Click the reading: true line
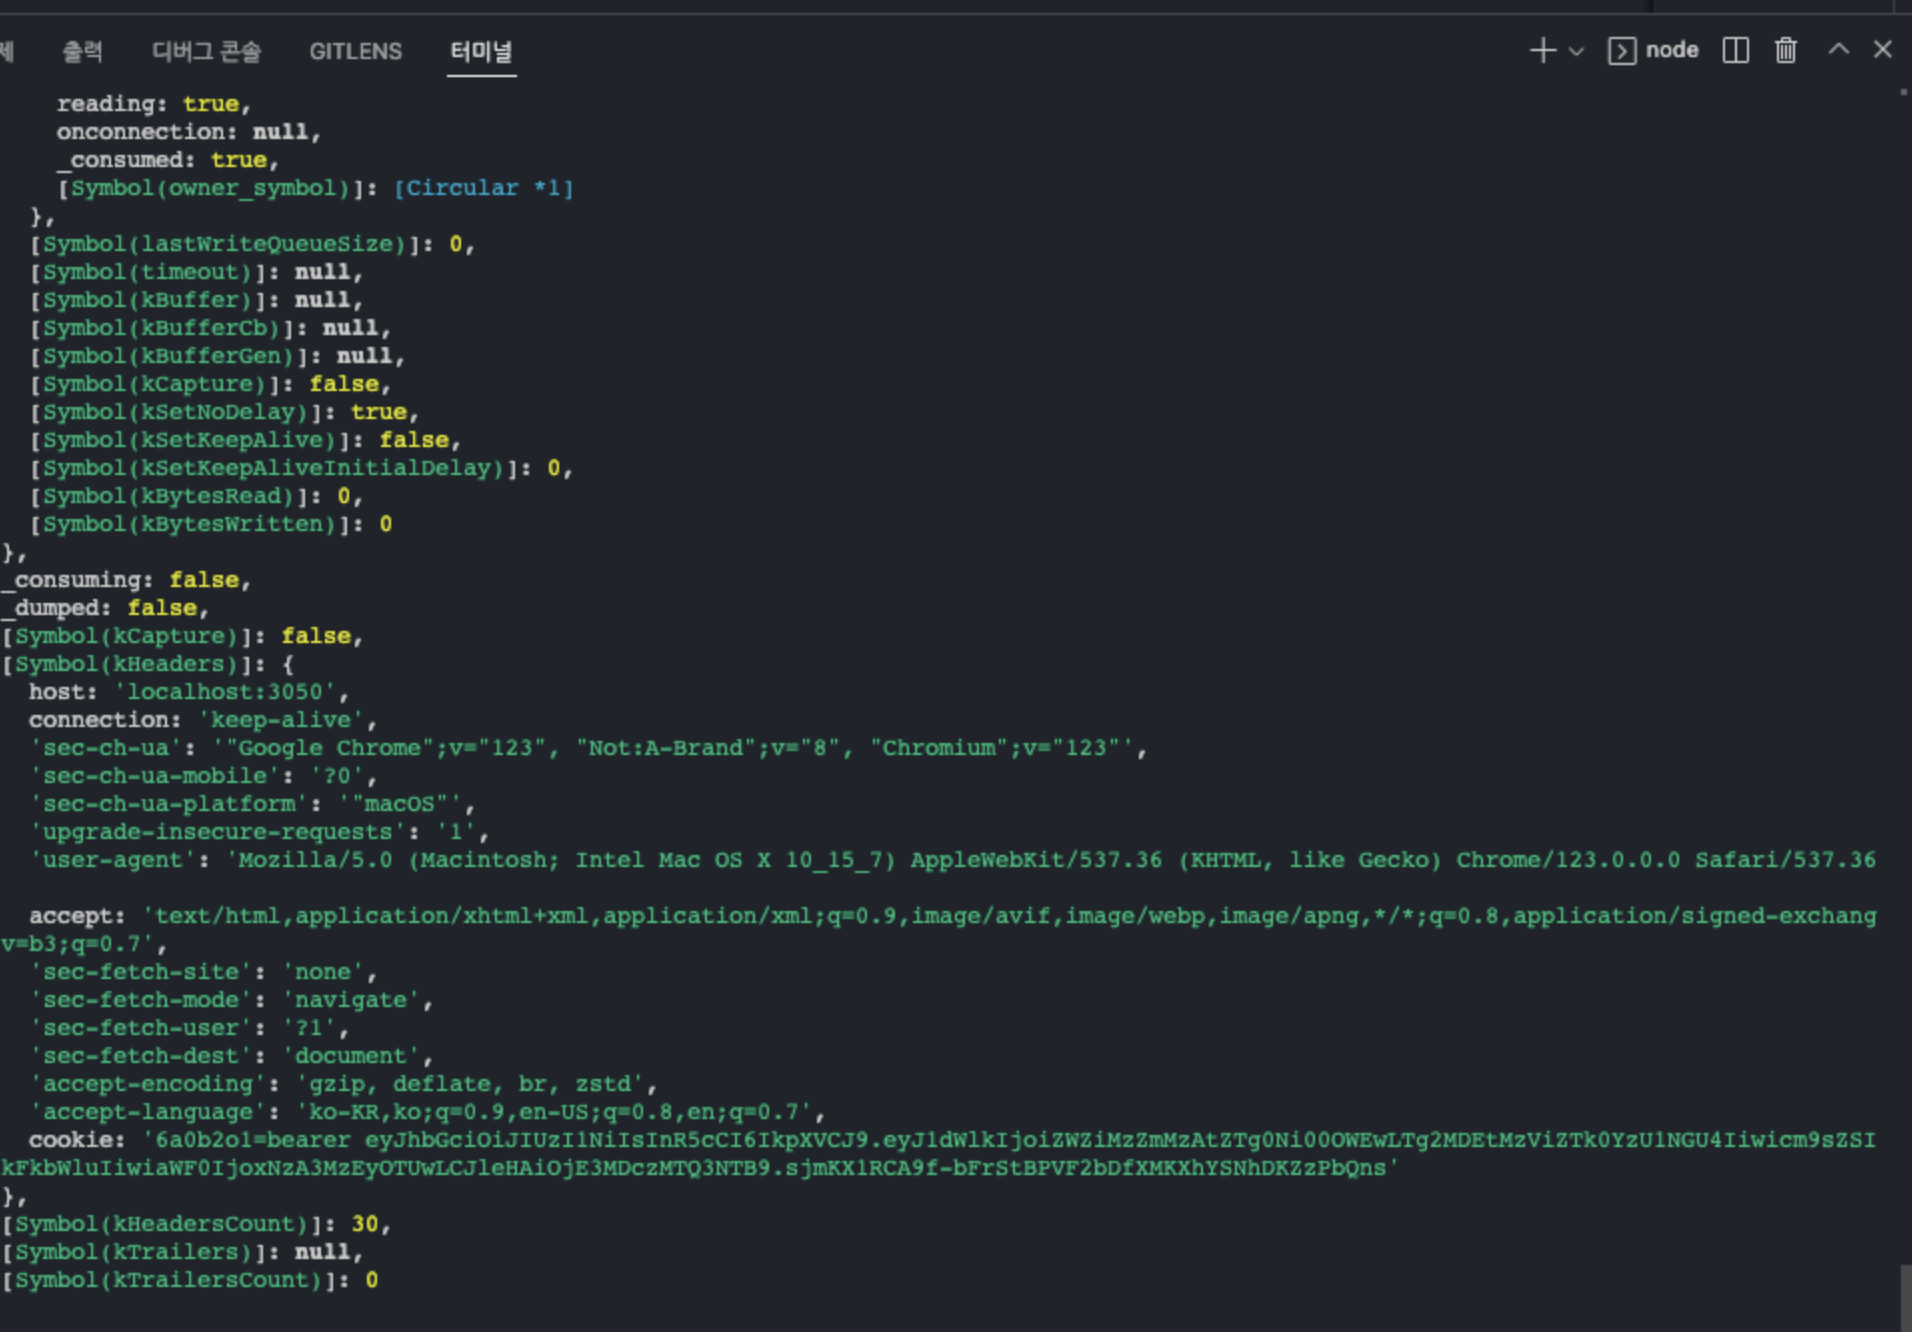The image size is (1912, 1332). tap(153, 104)
